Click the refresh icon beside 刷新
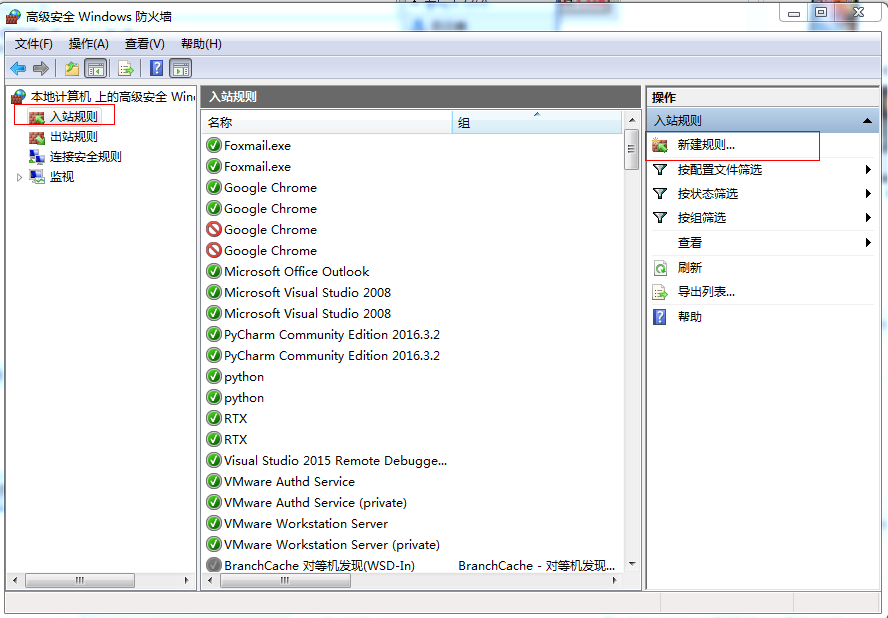The height and width of the screenshot is (618, 888). click(660, 267)
